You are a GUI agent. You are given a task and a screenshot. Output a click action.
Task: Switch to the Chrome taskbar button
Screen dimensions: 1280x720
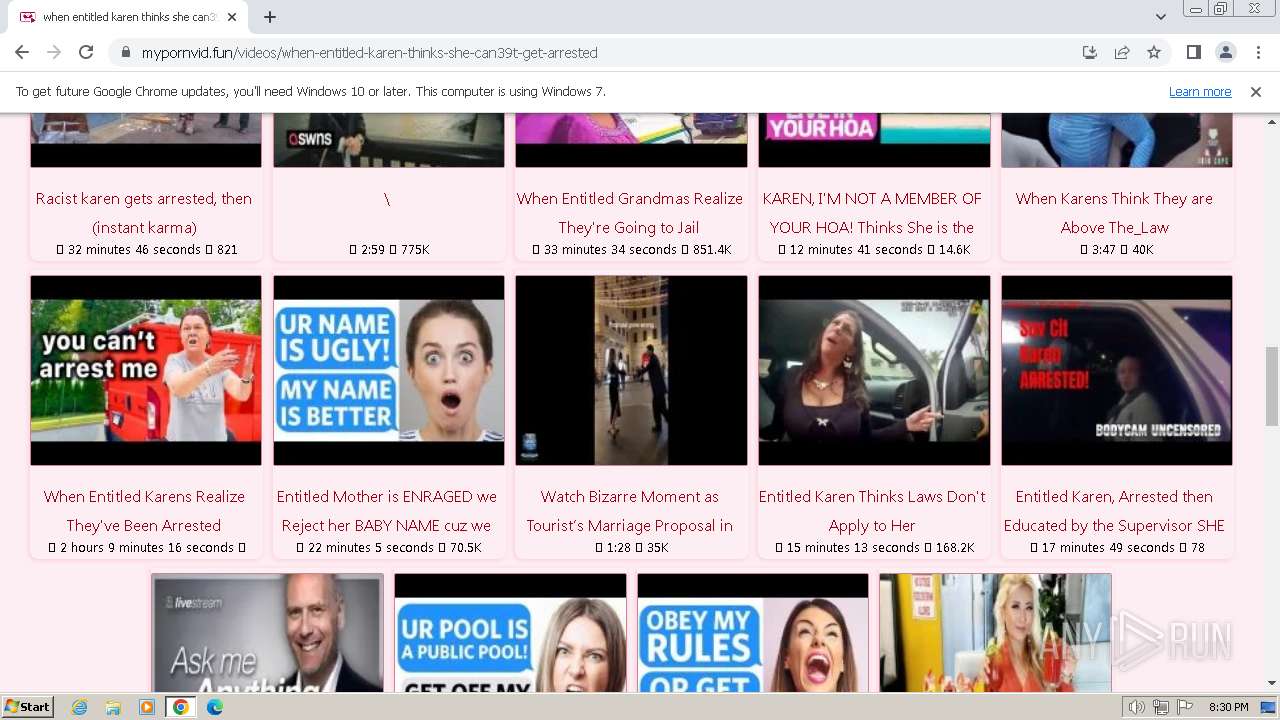point(181,707)
